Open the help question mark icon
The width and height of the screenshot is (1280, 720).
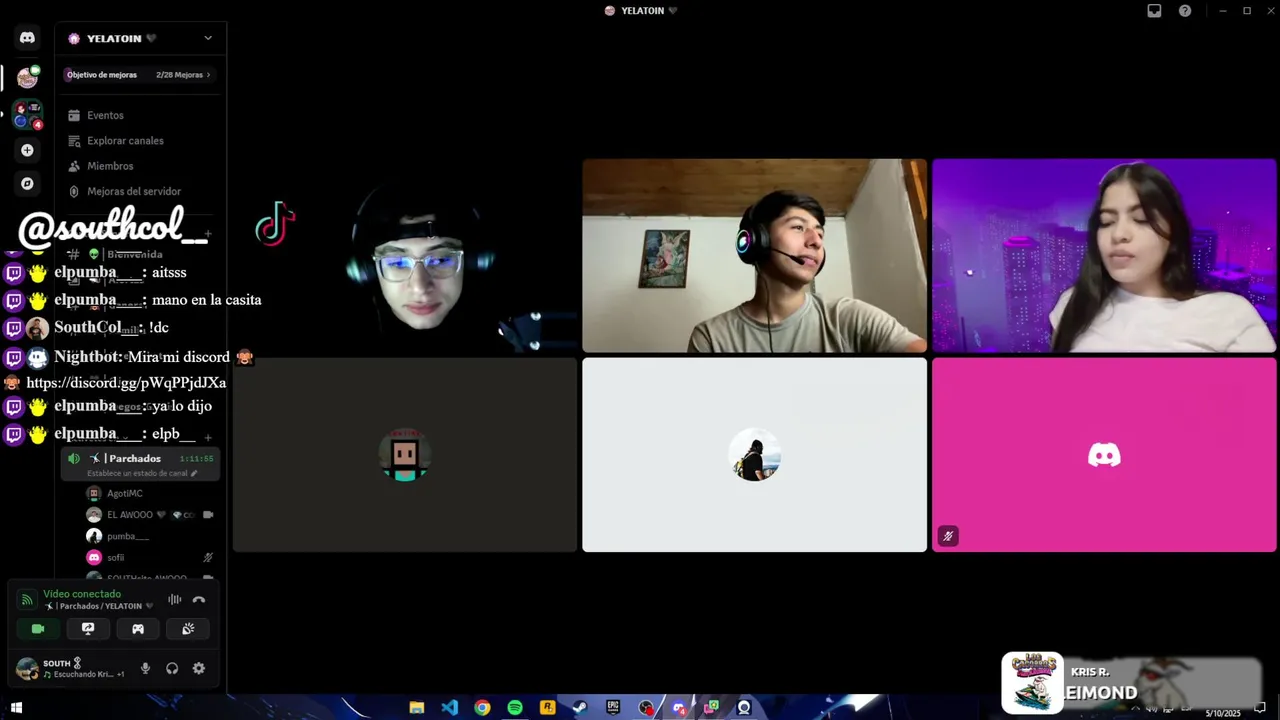[x=1185, y=11]
